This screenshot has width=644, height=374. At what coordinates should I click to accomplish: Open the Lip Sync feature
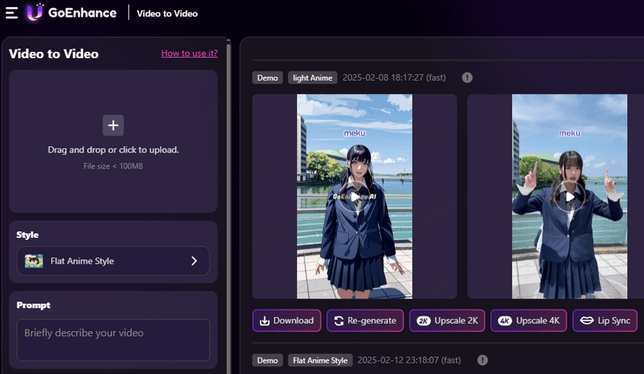point(605,321)
